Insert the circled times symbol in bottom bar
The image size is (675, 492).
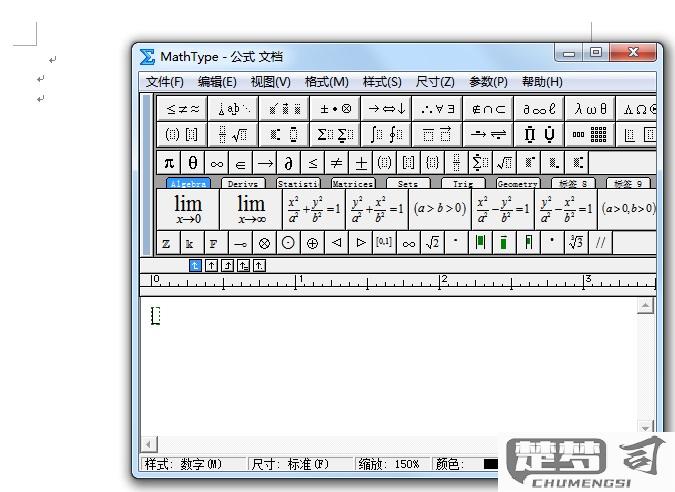(264, 243)
